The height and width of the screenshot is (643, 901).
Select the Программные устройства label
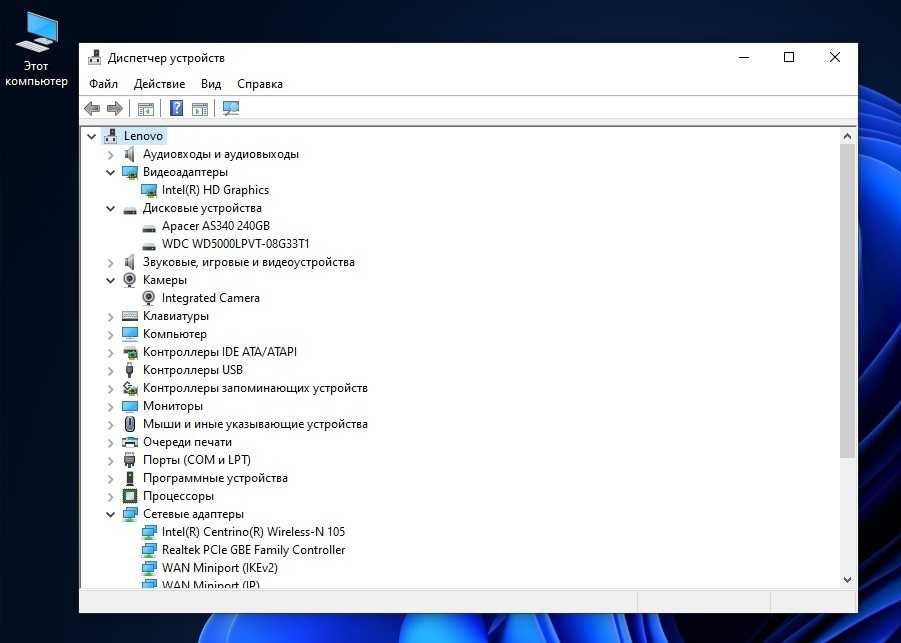pos(215,478)
